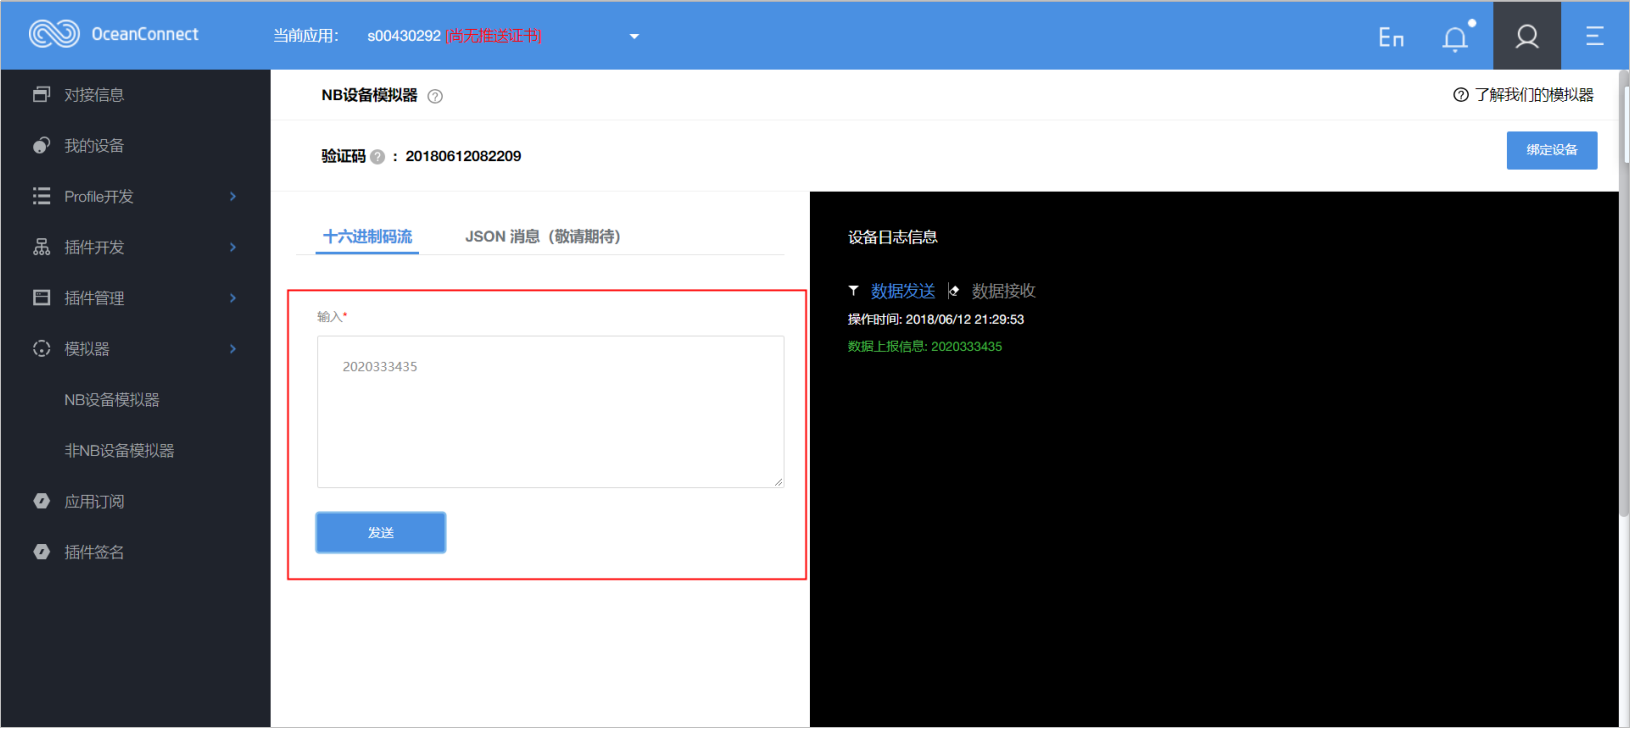Click the 插件管理 sidebar icon
The height and width of the screenshot is (729, 1630).
pos(41,298)
